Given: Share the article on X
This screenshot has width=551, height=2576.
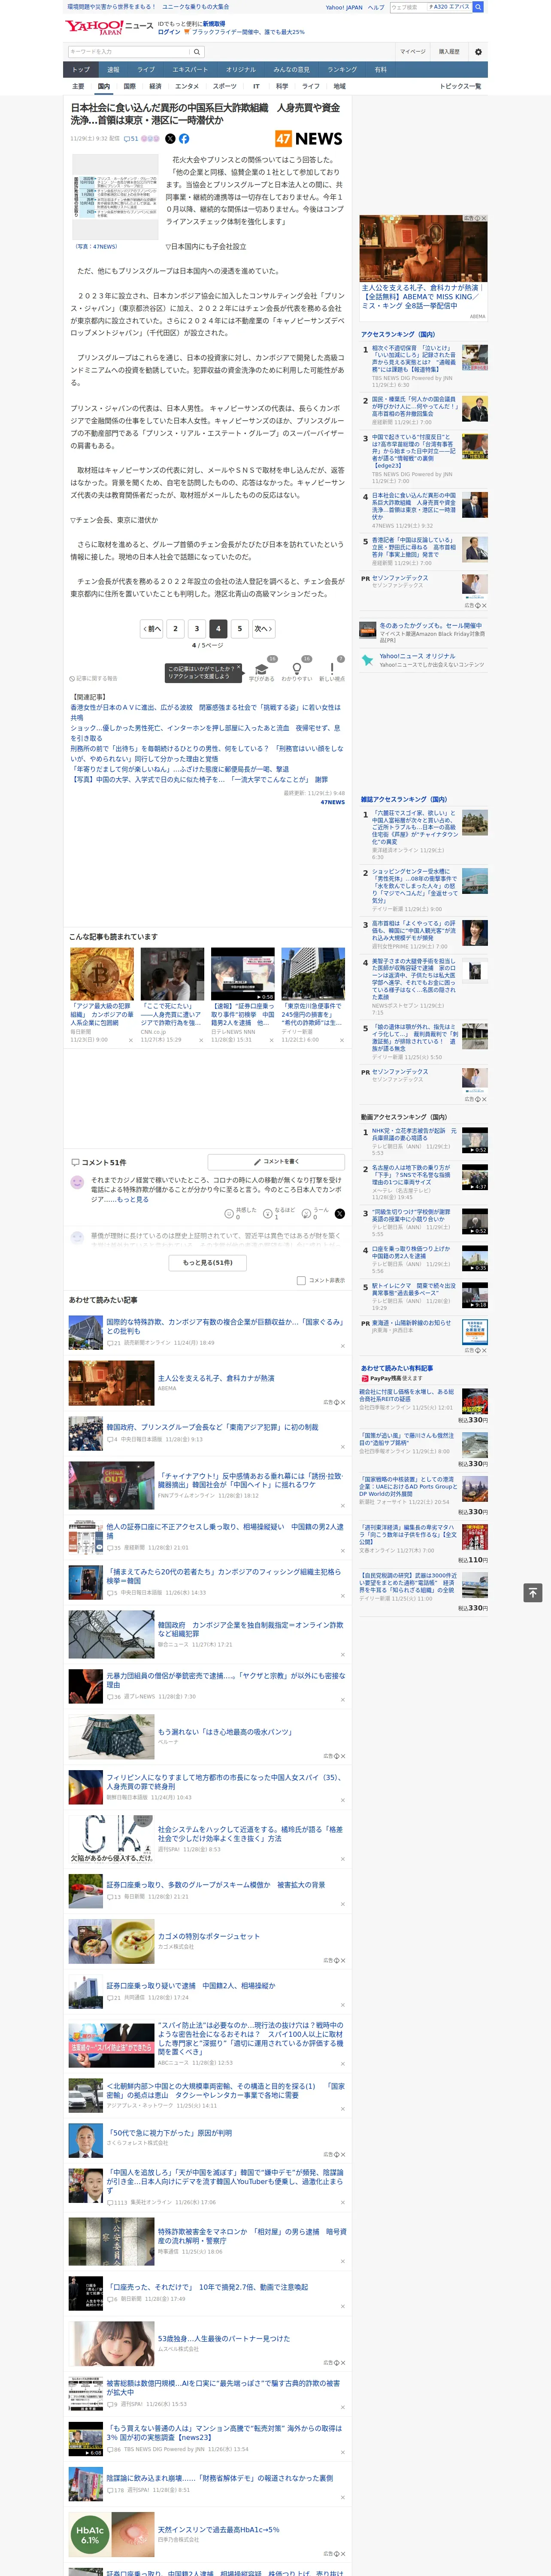Looking at the screenshot, I should (x=170, y=139).
